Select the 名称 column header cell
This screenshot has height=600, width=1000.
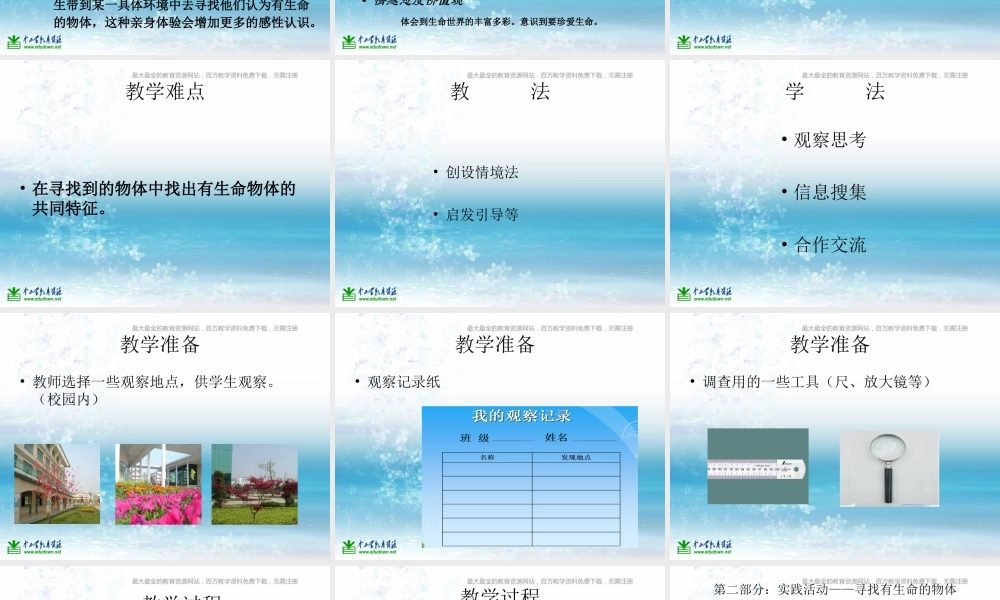point(486,456)
